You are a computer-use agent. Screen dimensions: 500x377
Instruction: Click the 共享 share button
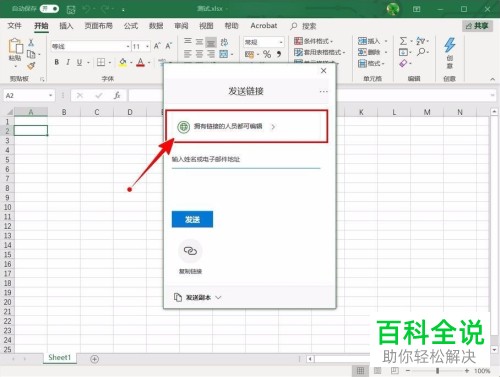pyautogui.click(x=477, y=26)
